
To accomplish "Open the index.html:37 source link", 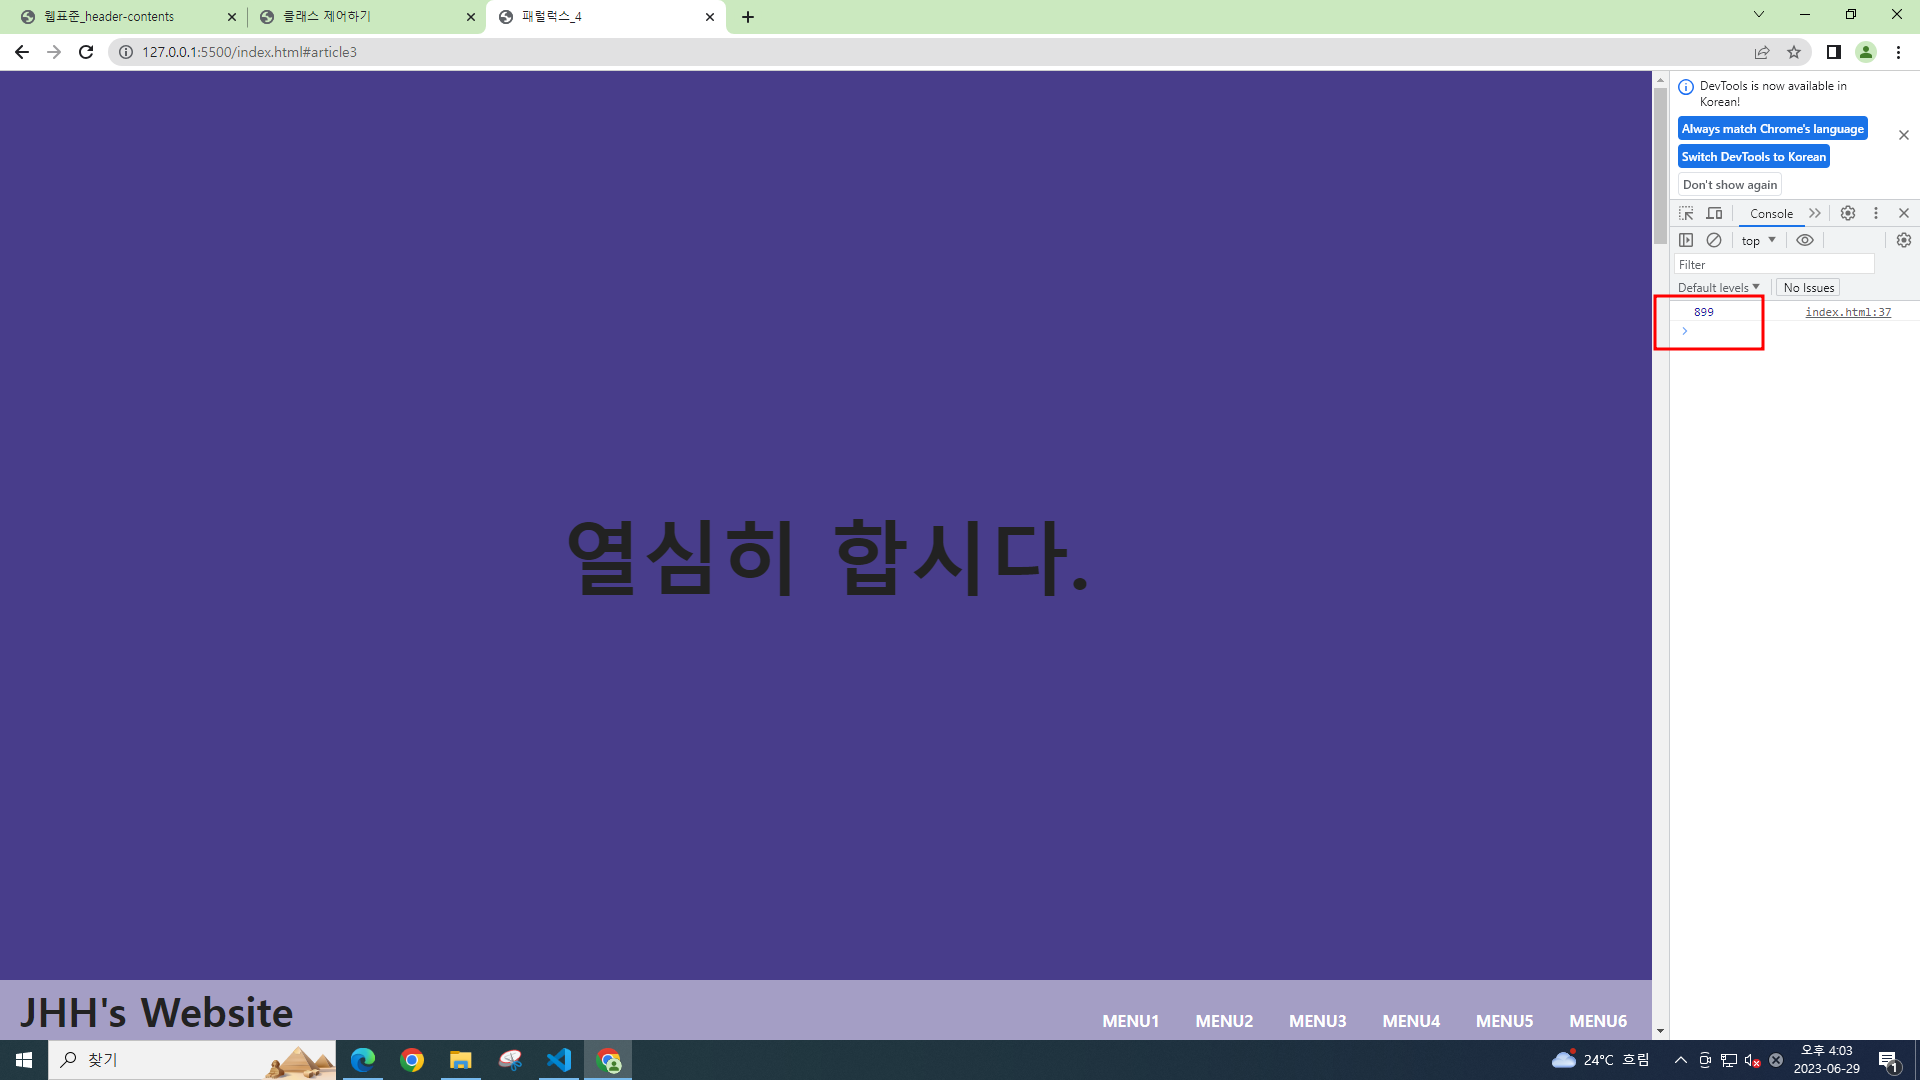I will tap(1847, 312).
